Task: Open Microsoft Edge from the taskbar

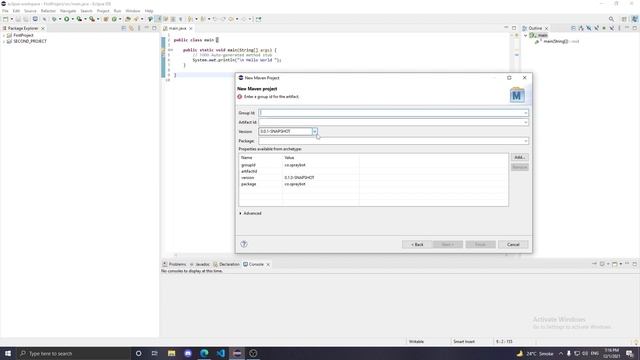Action: coord(204,353)
